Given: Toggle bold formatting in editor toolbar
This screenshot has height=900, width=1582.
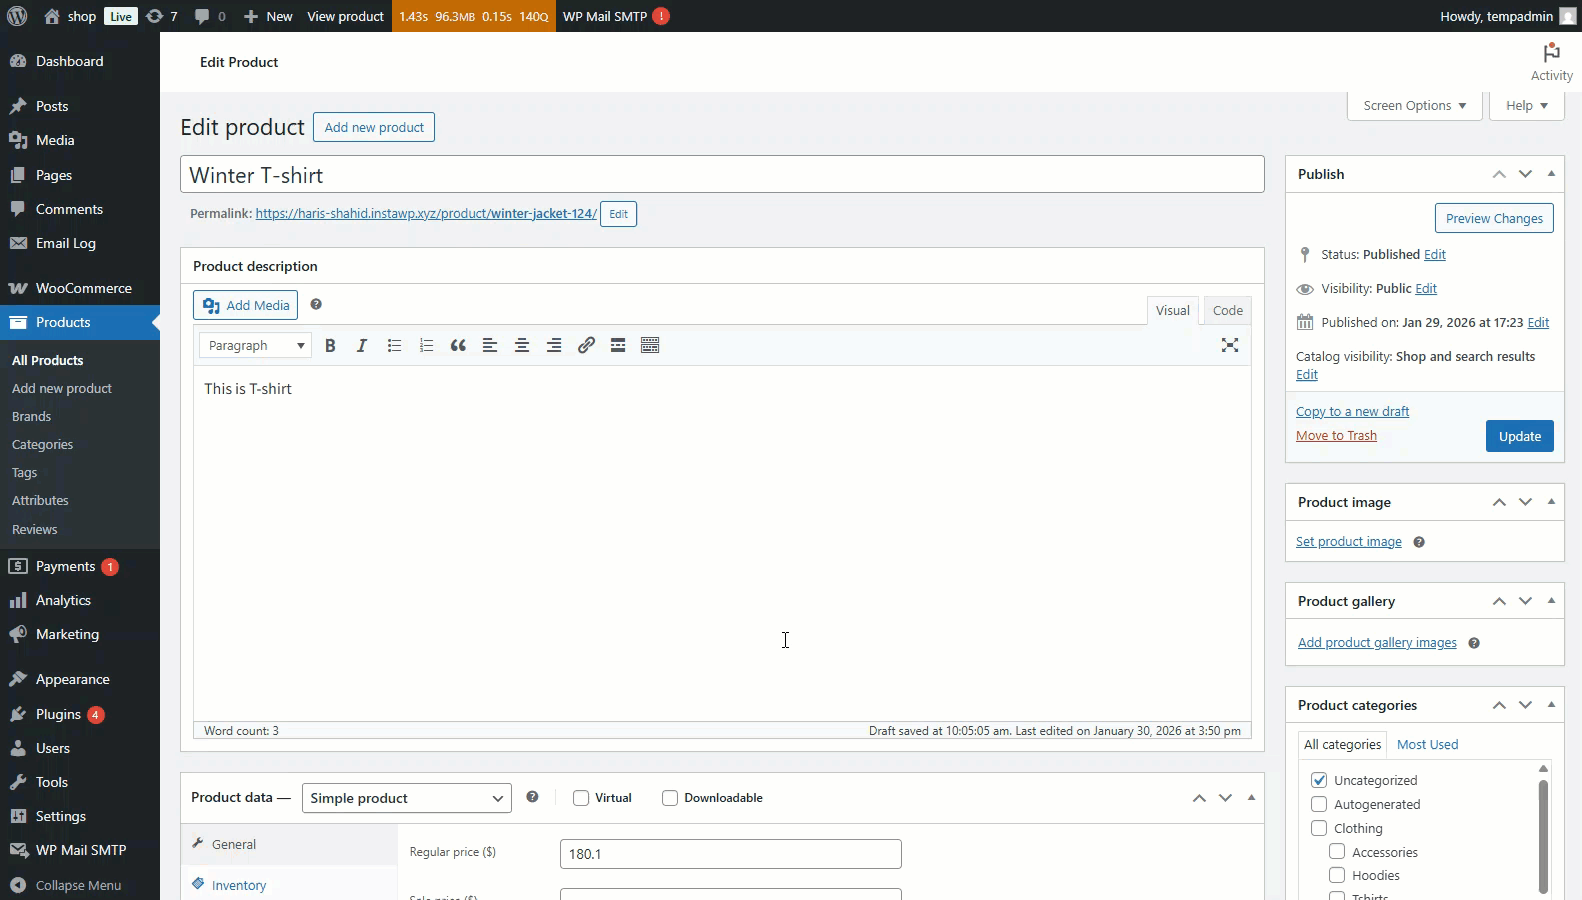Looking at the screenshot, I should [330, 346].
